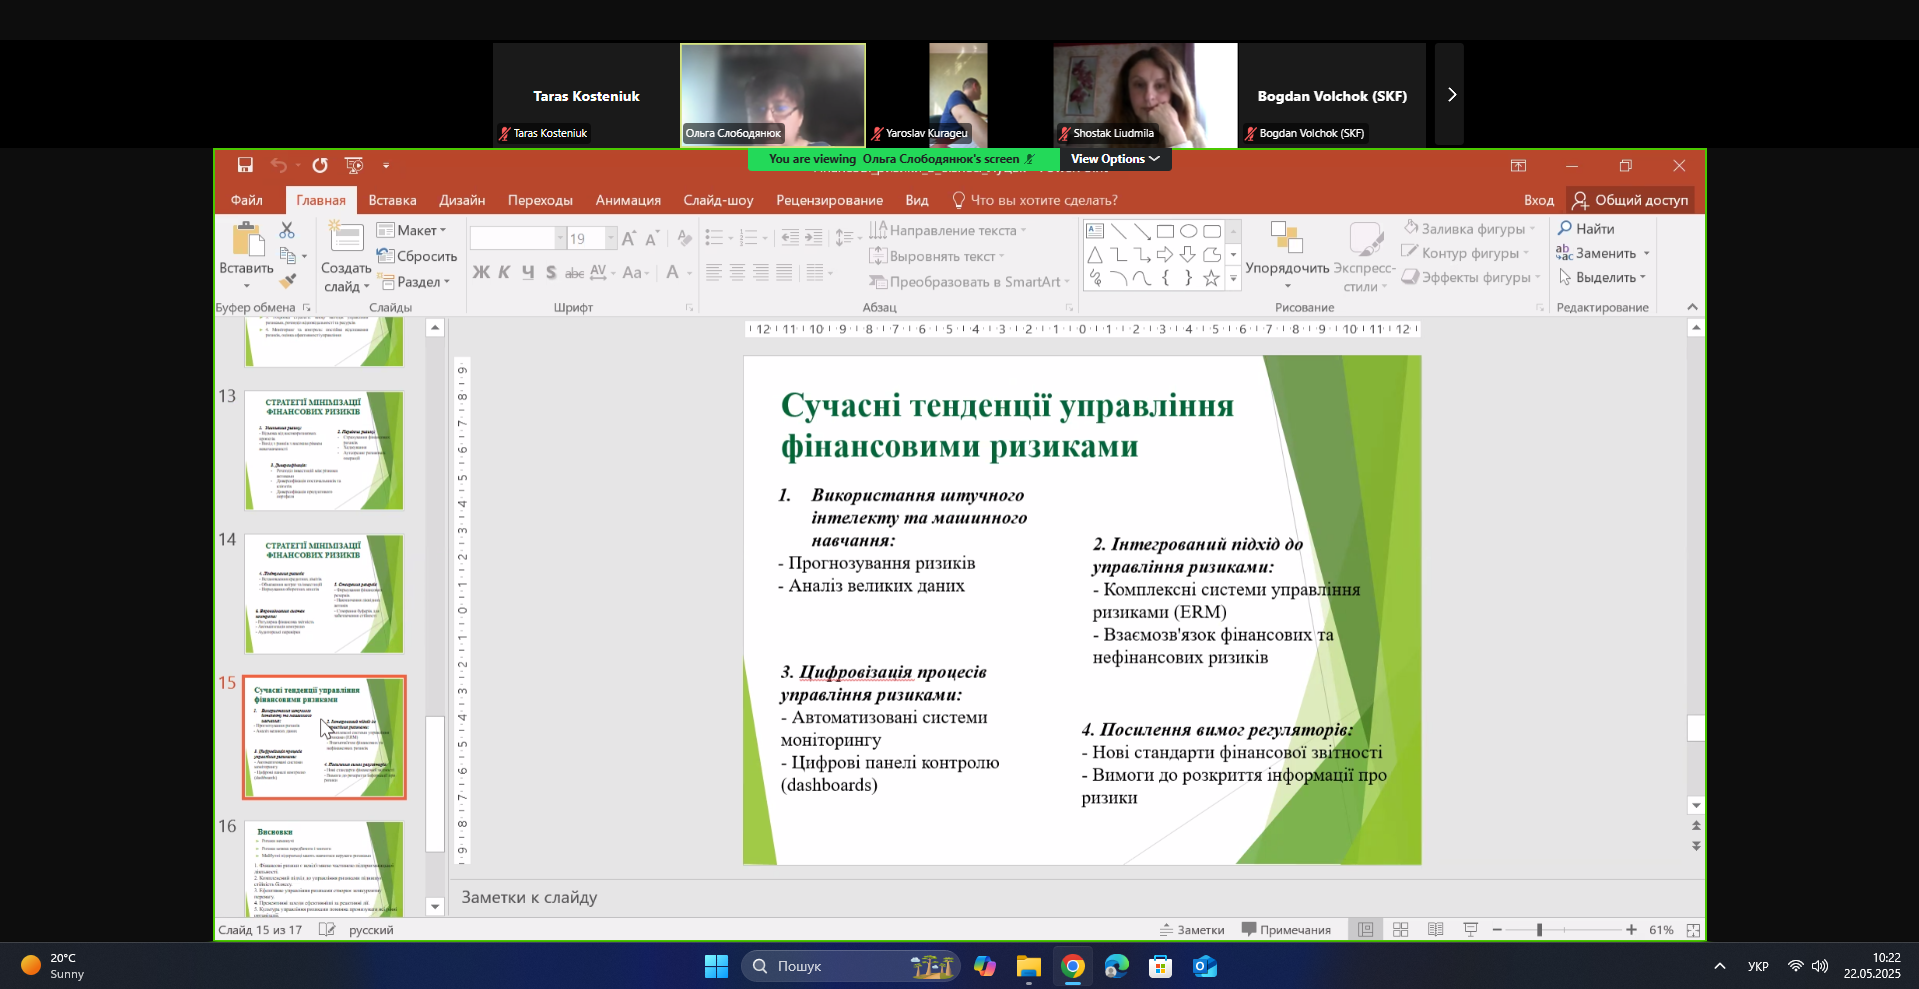
Task: Switch to slide sorter view in status bar
Action: click(1400, 929)
